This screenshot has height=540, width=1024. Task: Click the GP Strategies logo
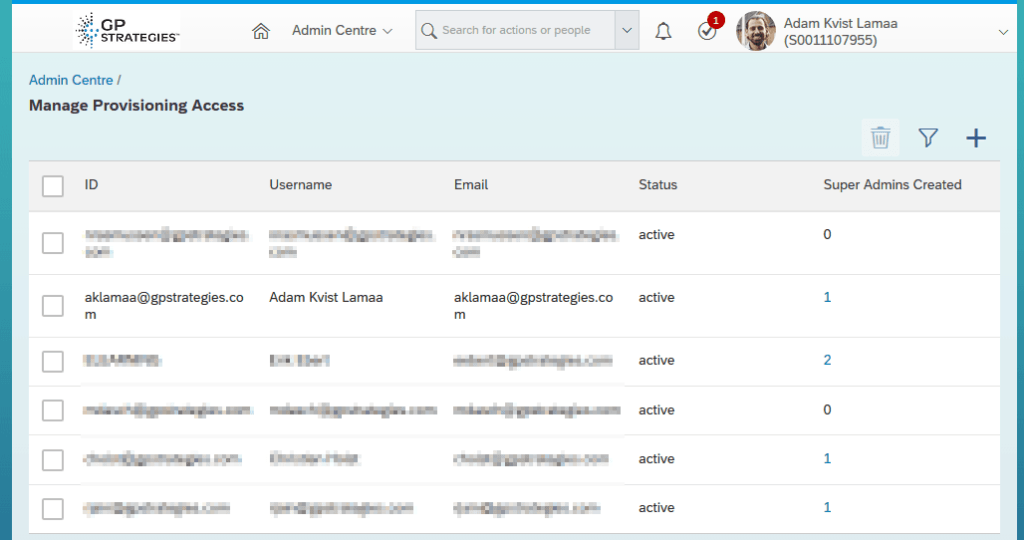click(127, 31)
